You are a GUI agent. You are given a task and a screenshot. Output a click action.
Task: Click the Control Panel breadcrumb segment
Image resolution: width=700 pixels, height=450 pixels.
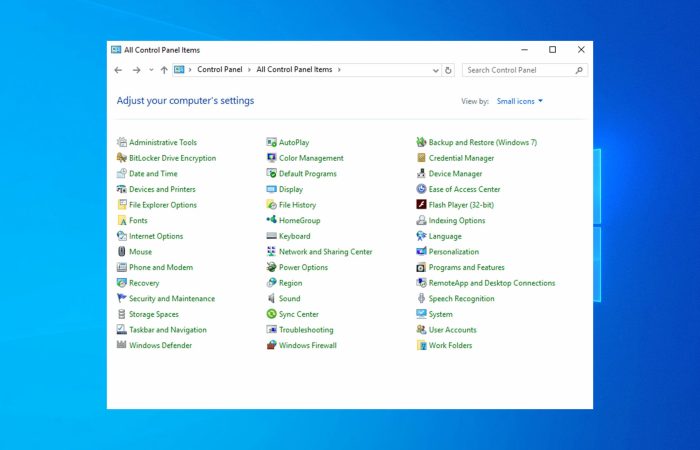click(220, 70)
